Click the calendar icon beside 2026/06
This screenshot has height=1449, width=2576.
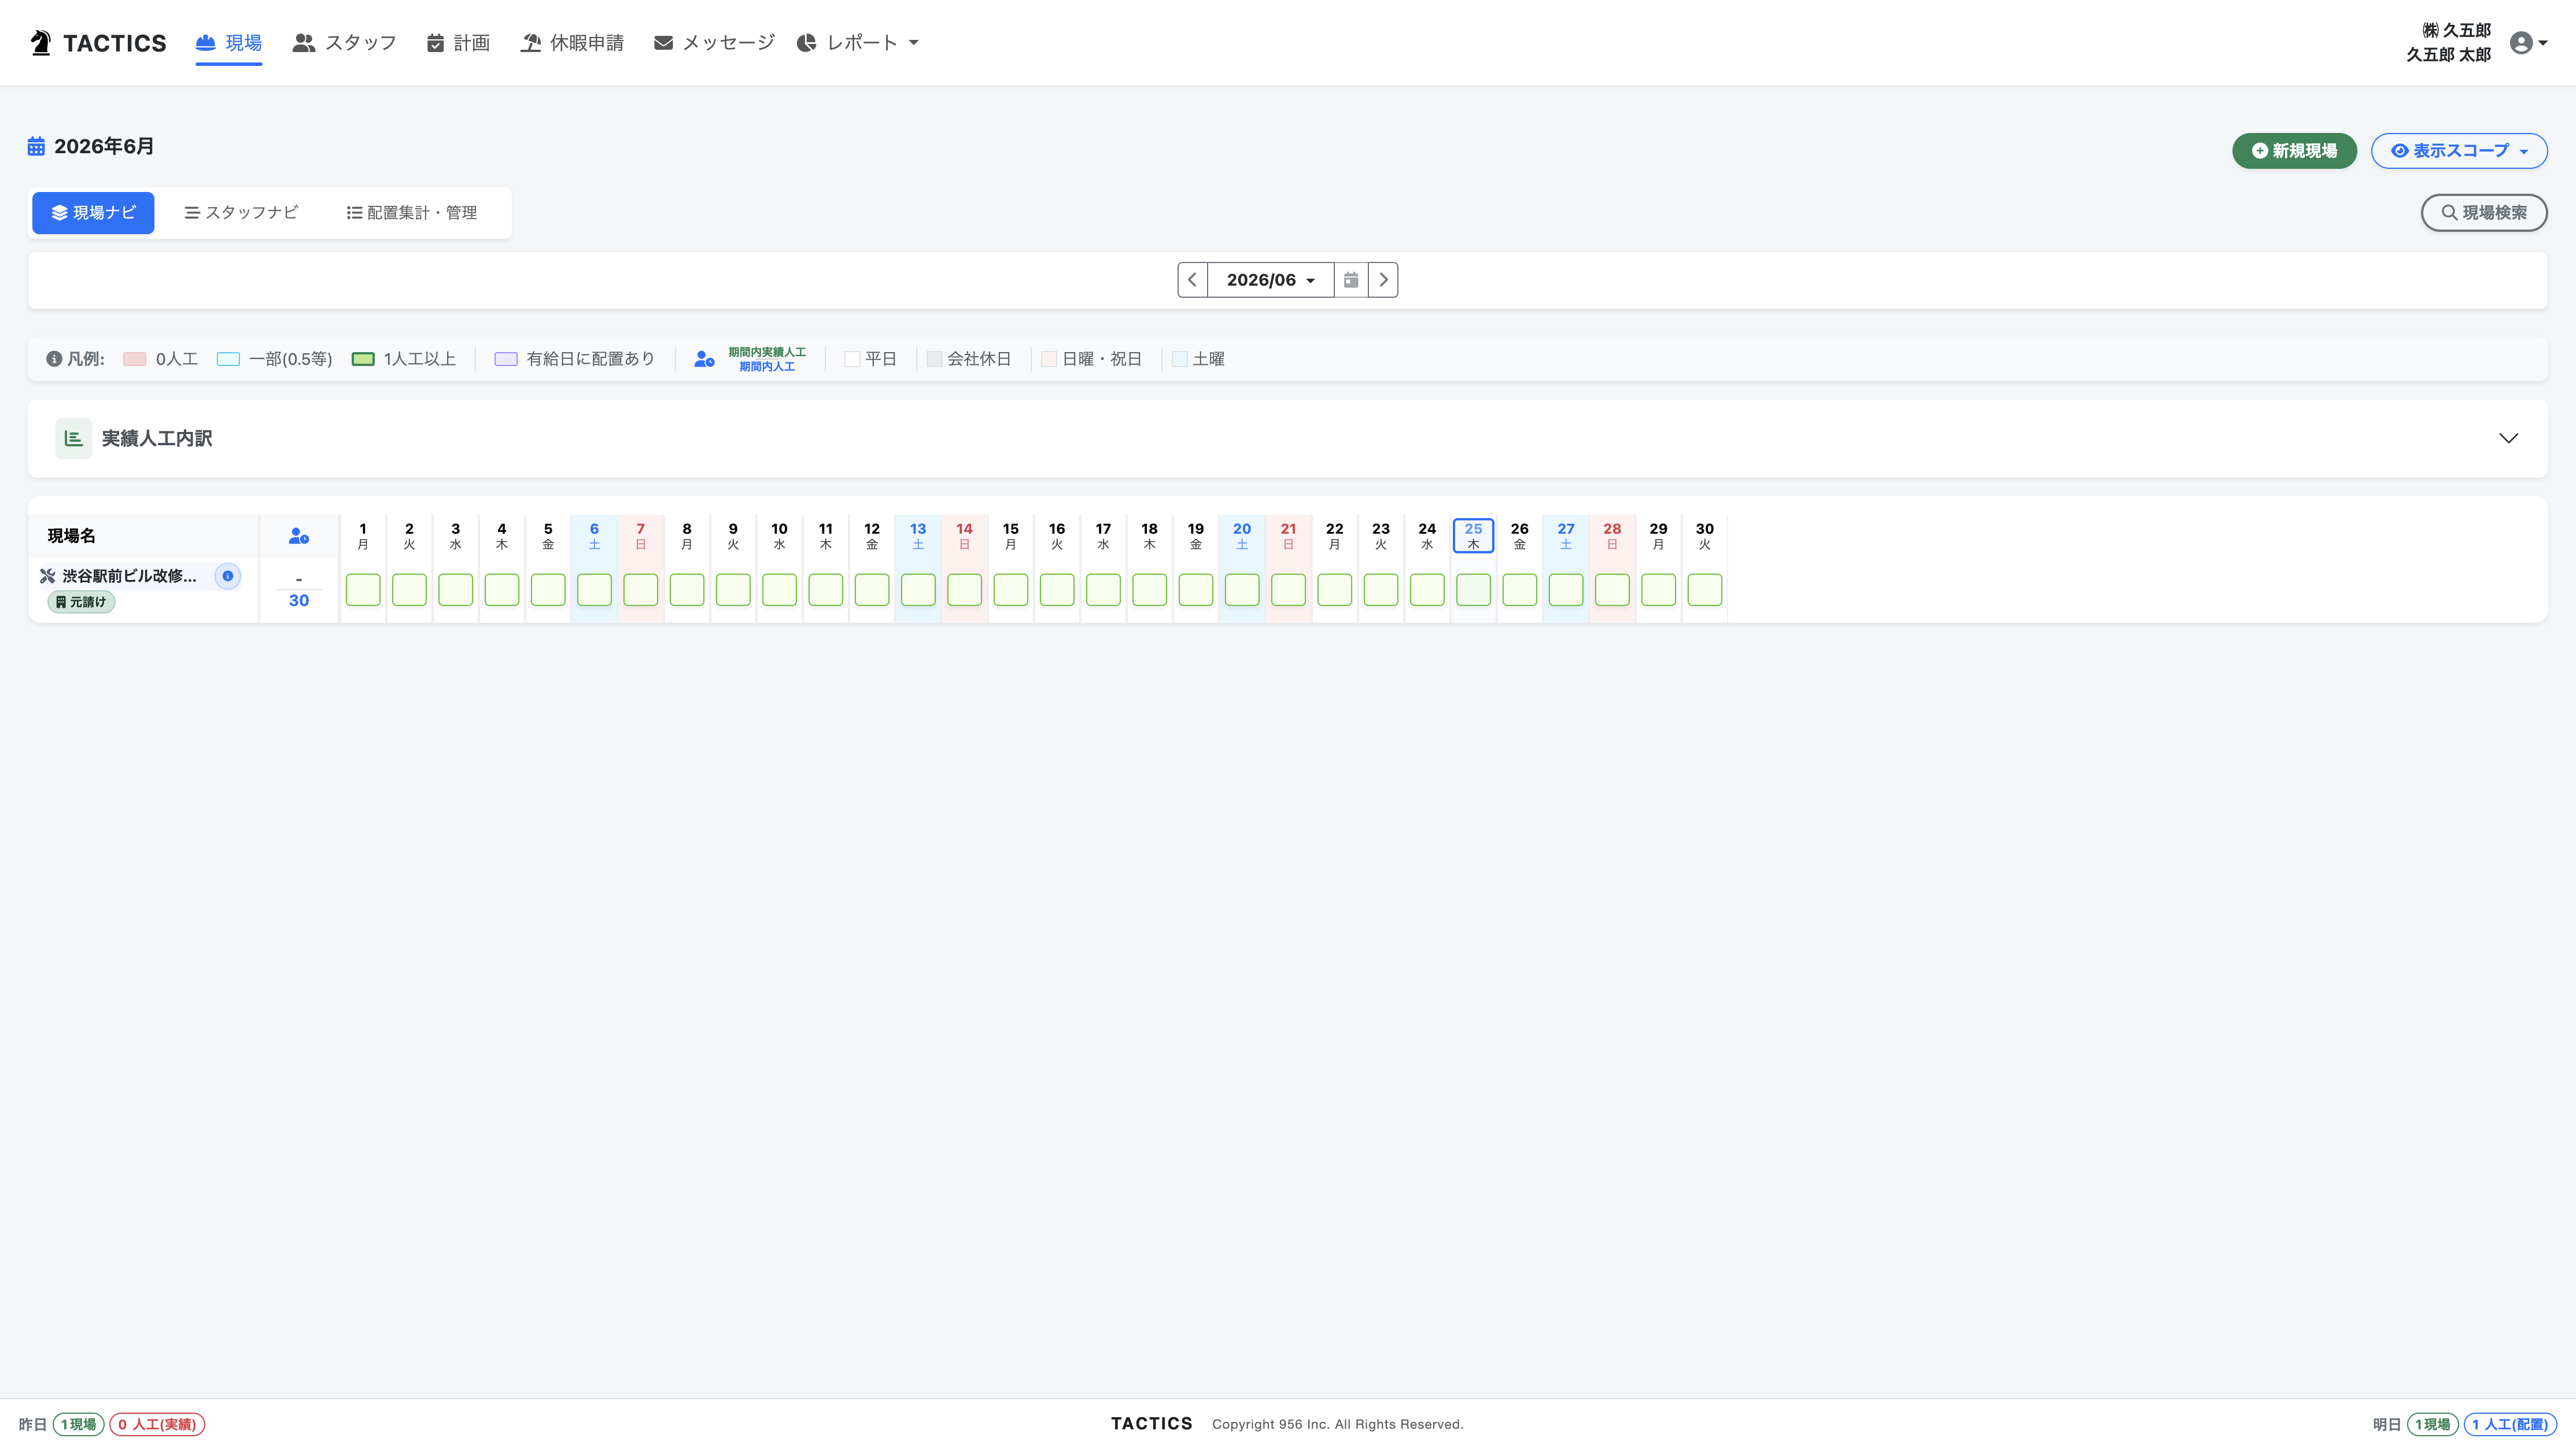tap(1350, 280)
